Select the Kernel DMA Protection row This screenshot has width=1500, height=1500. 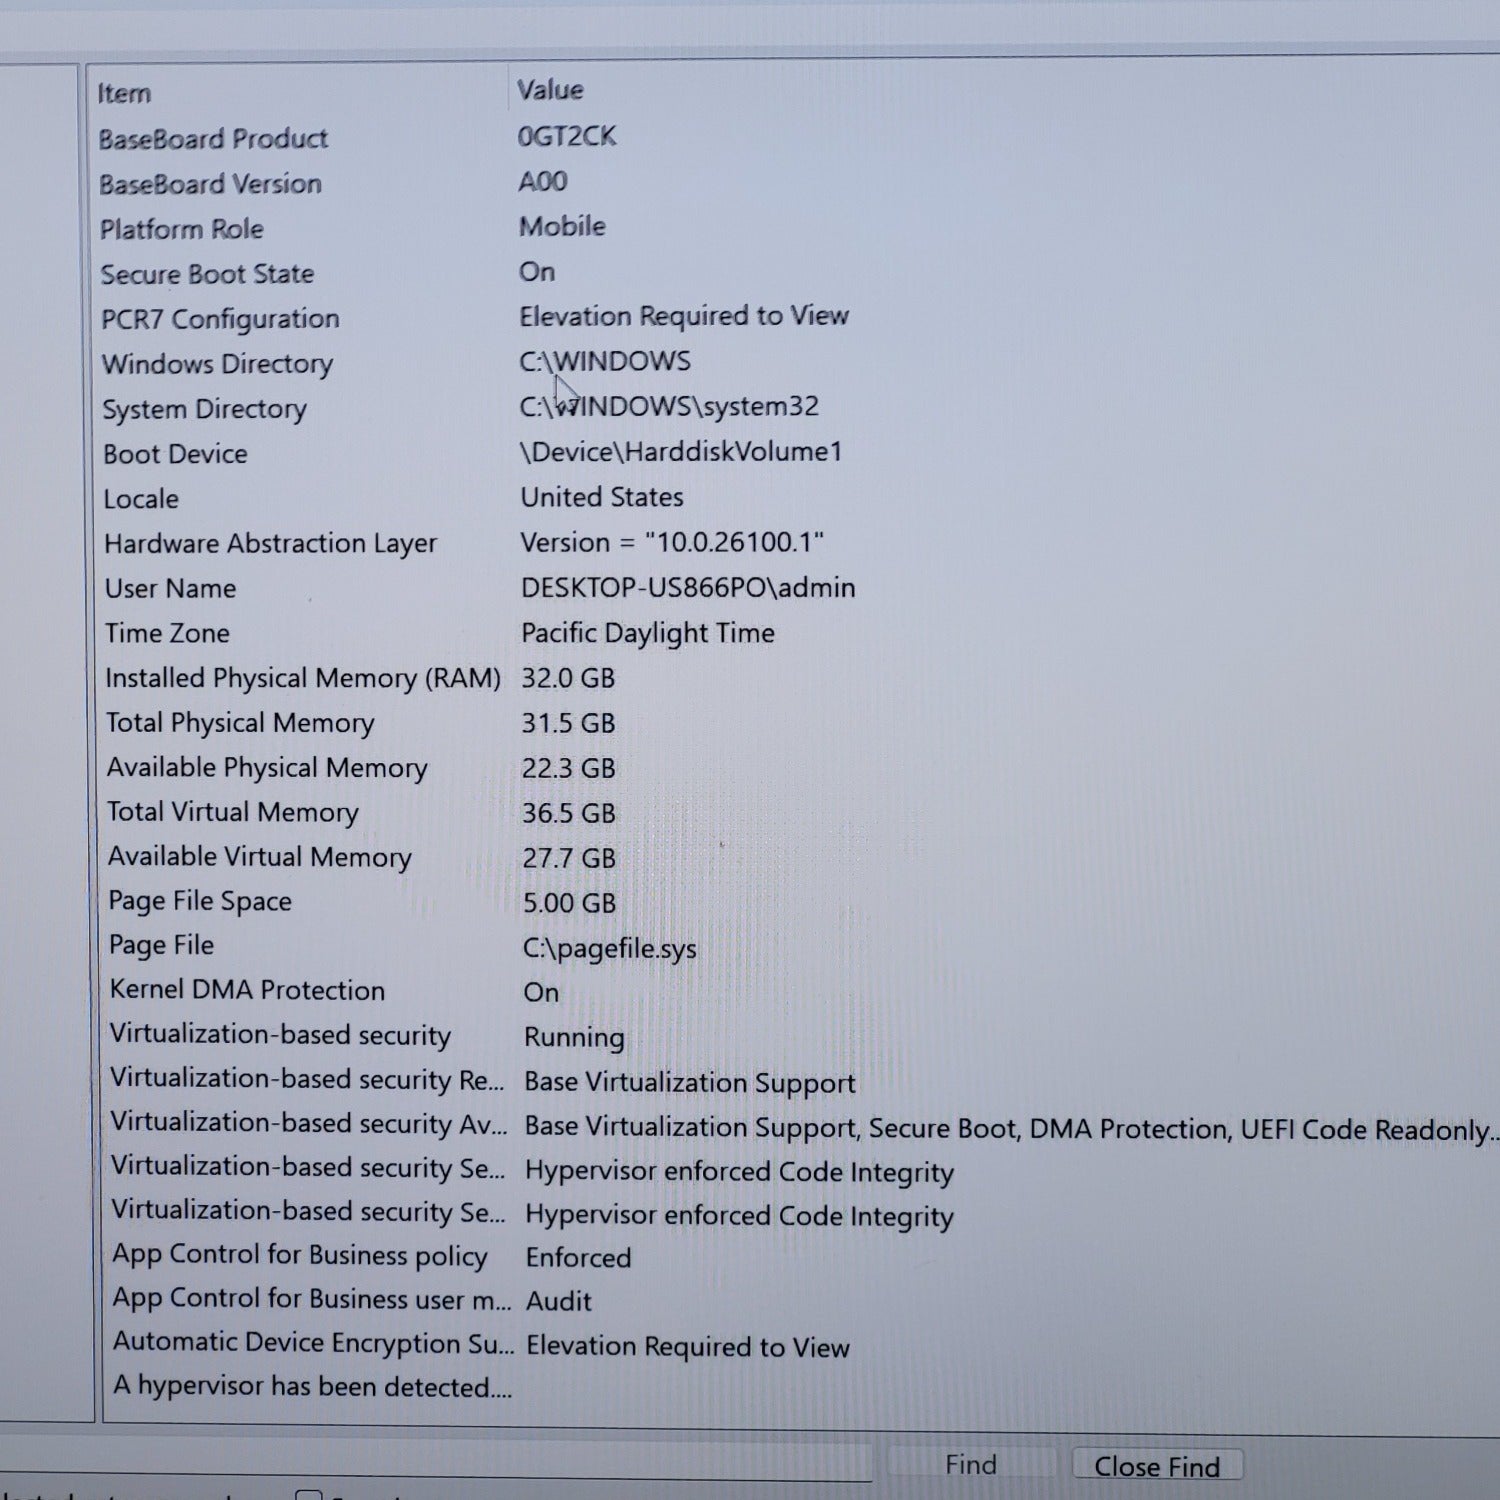(x=247, y=991)
